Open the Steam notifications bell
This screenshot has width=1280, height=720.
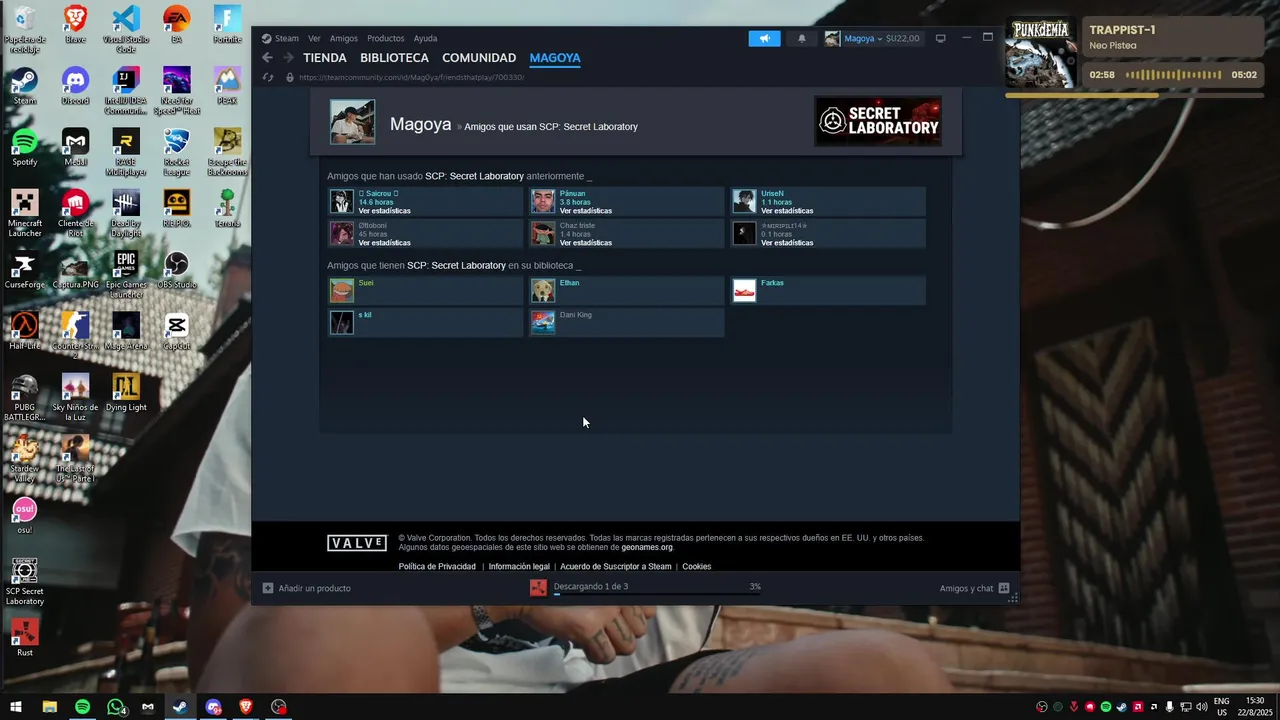pyautogui.click(x=801, y=38)
